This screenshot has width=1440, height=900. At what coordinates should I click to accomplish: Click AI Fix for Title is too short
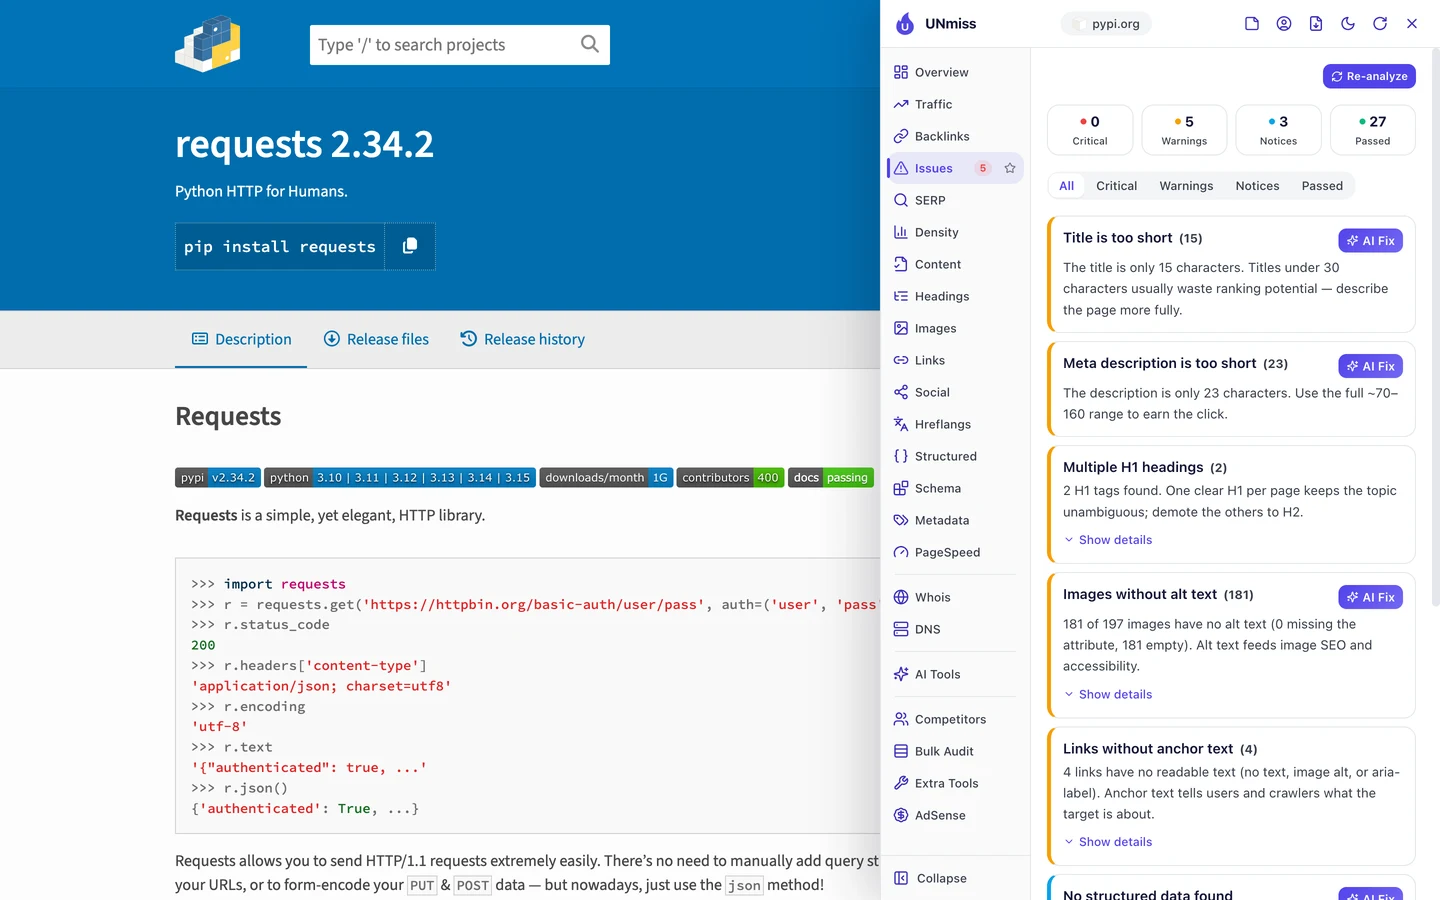(x=1370, y=241)
